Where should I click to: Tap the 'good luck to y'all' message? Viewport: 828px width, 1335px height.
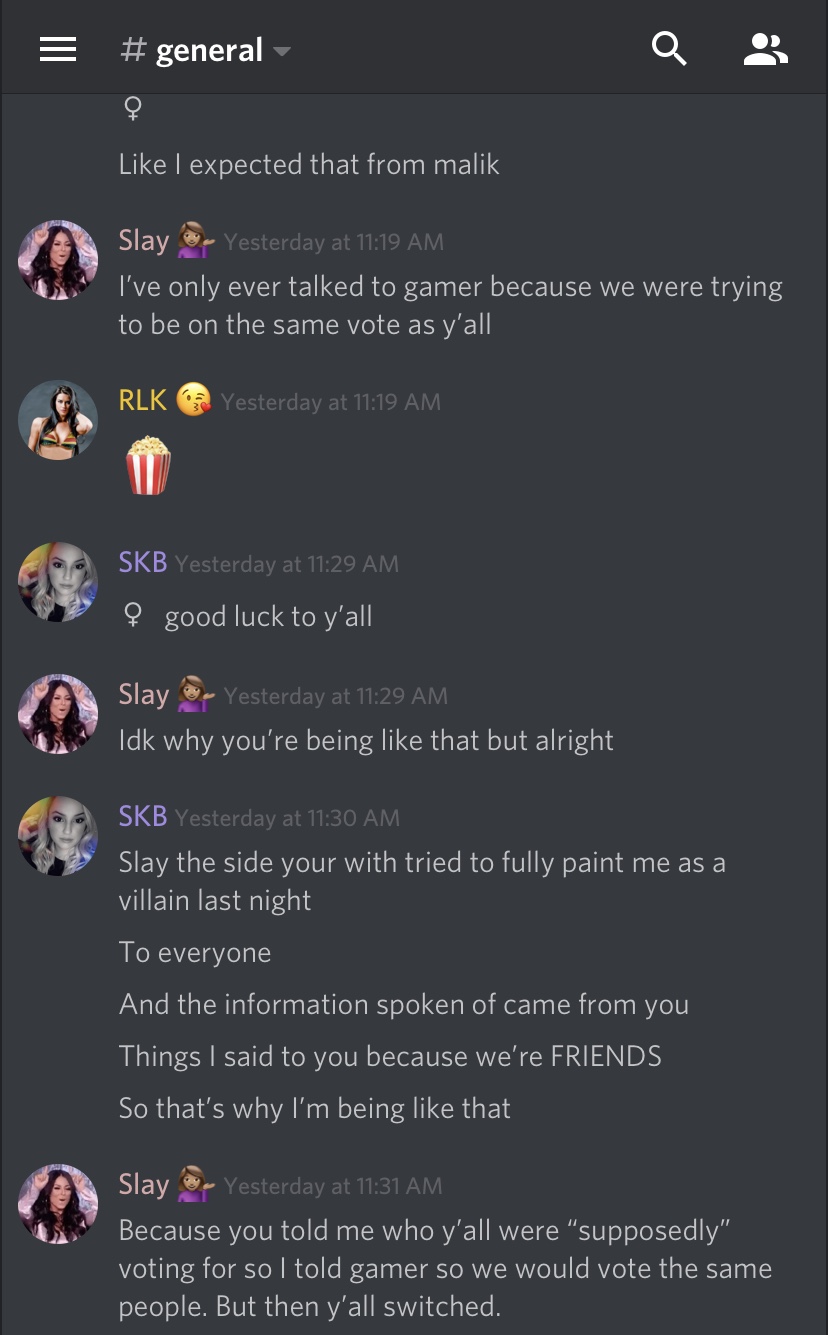(x=268, y=616)
